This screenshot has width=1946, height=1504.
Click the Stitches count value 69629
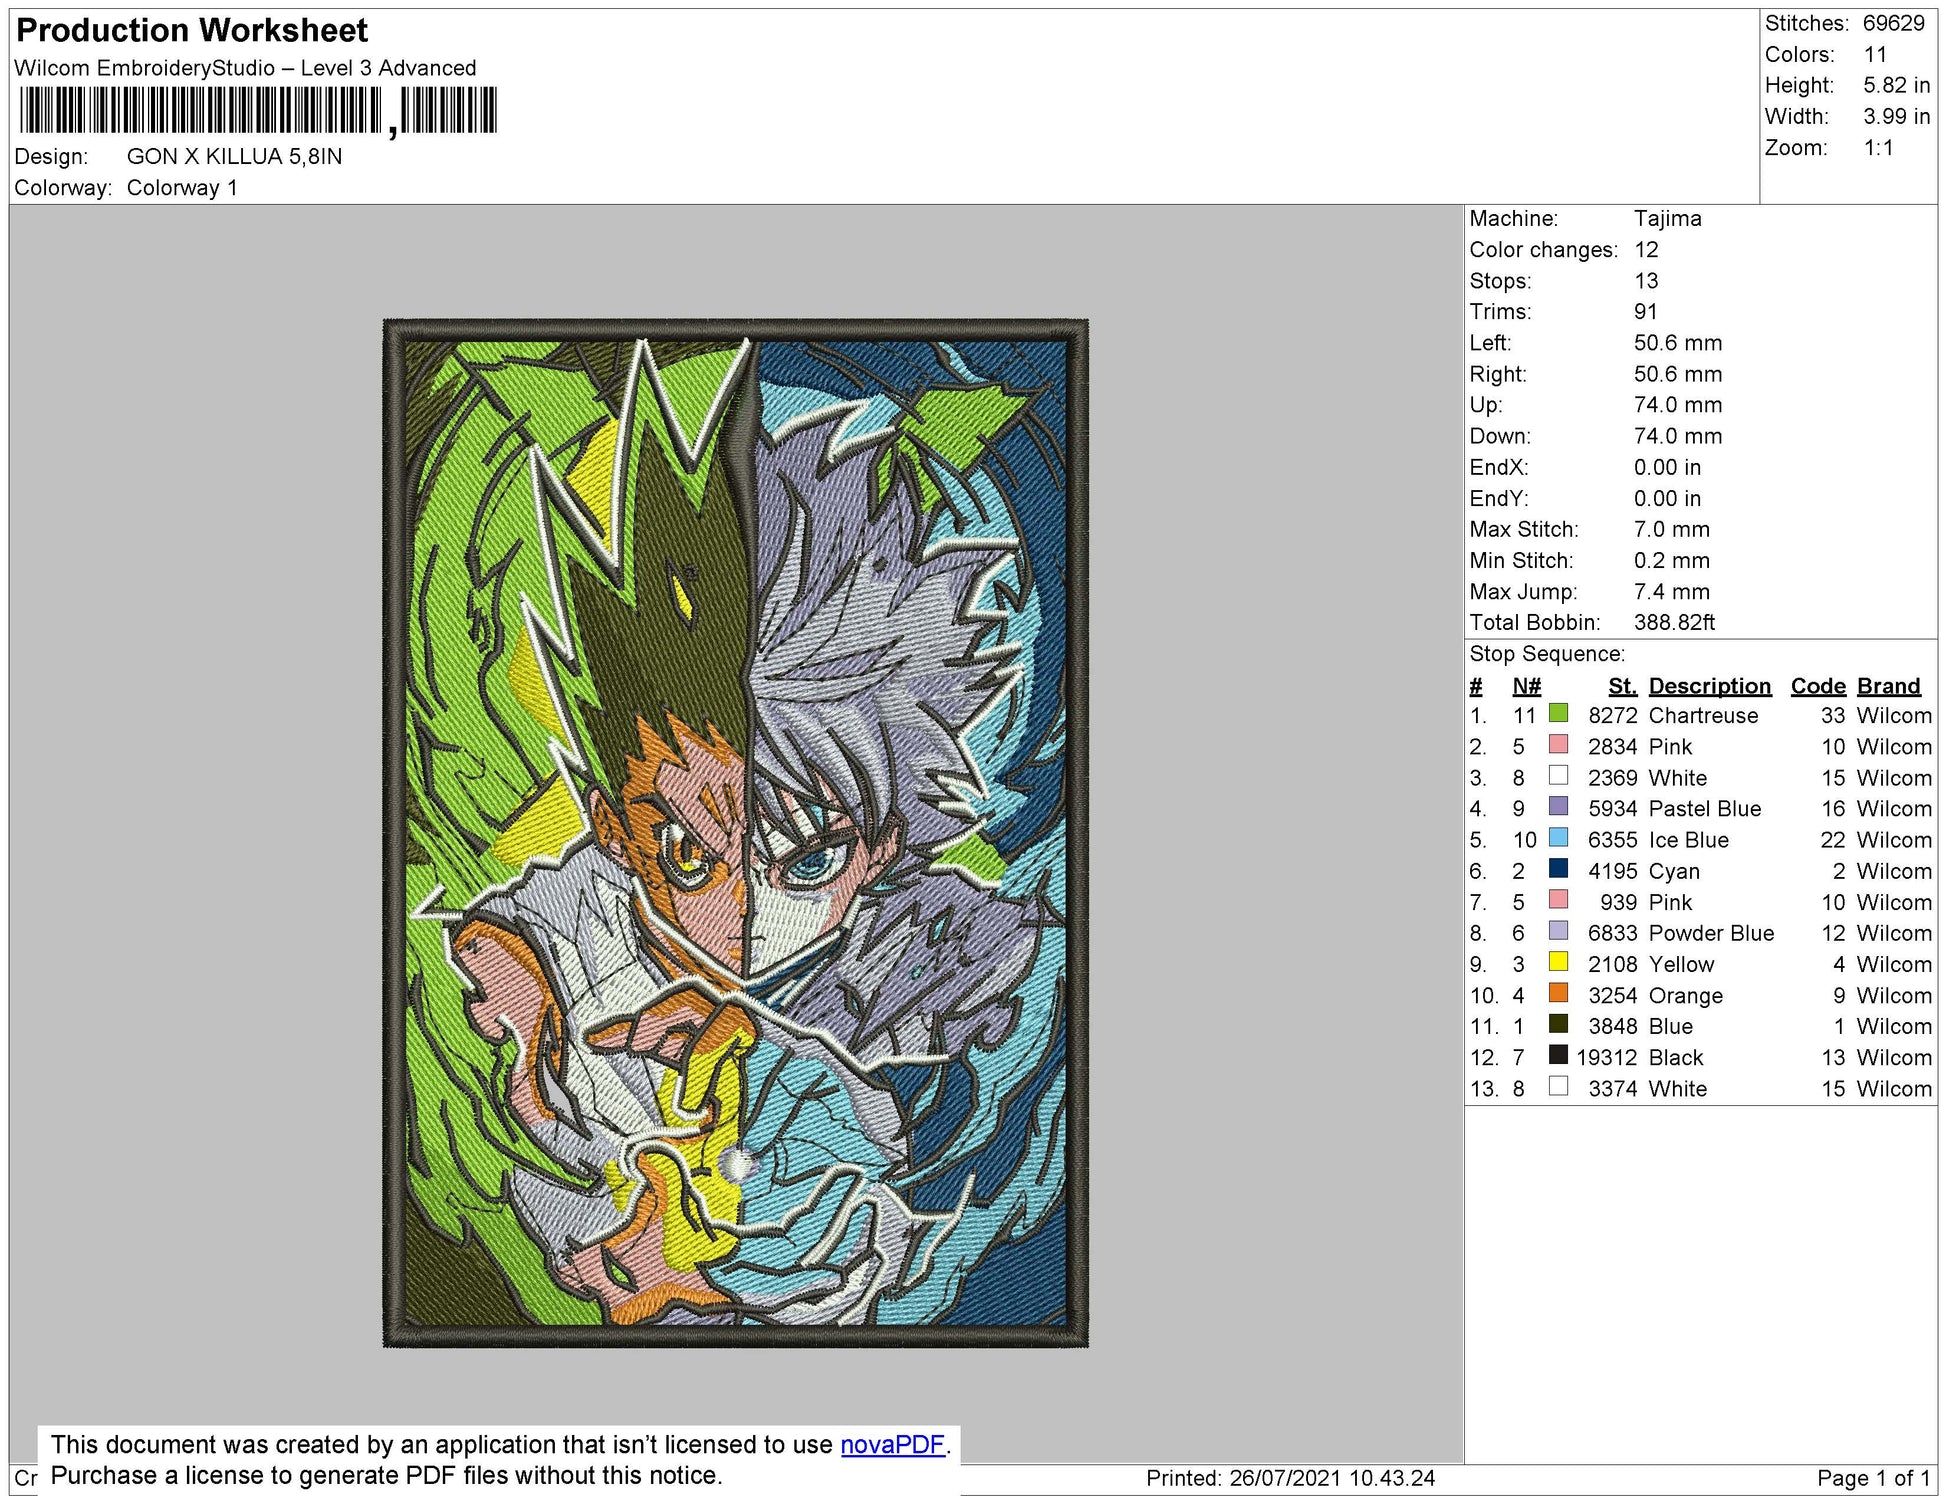pos(1893,23)
